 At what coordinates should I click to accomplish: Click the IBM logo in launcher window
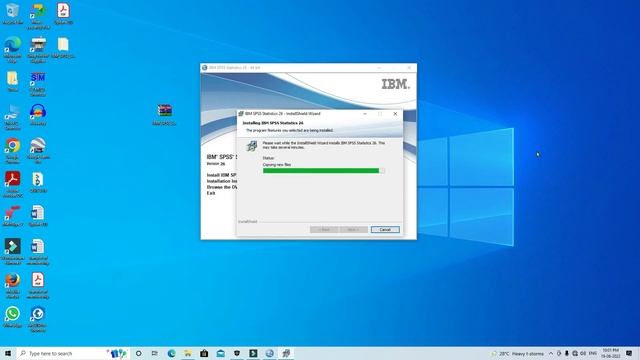pyautogui.click(x=395, y=84)
